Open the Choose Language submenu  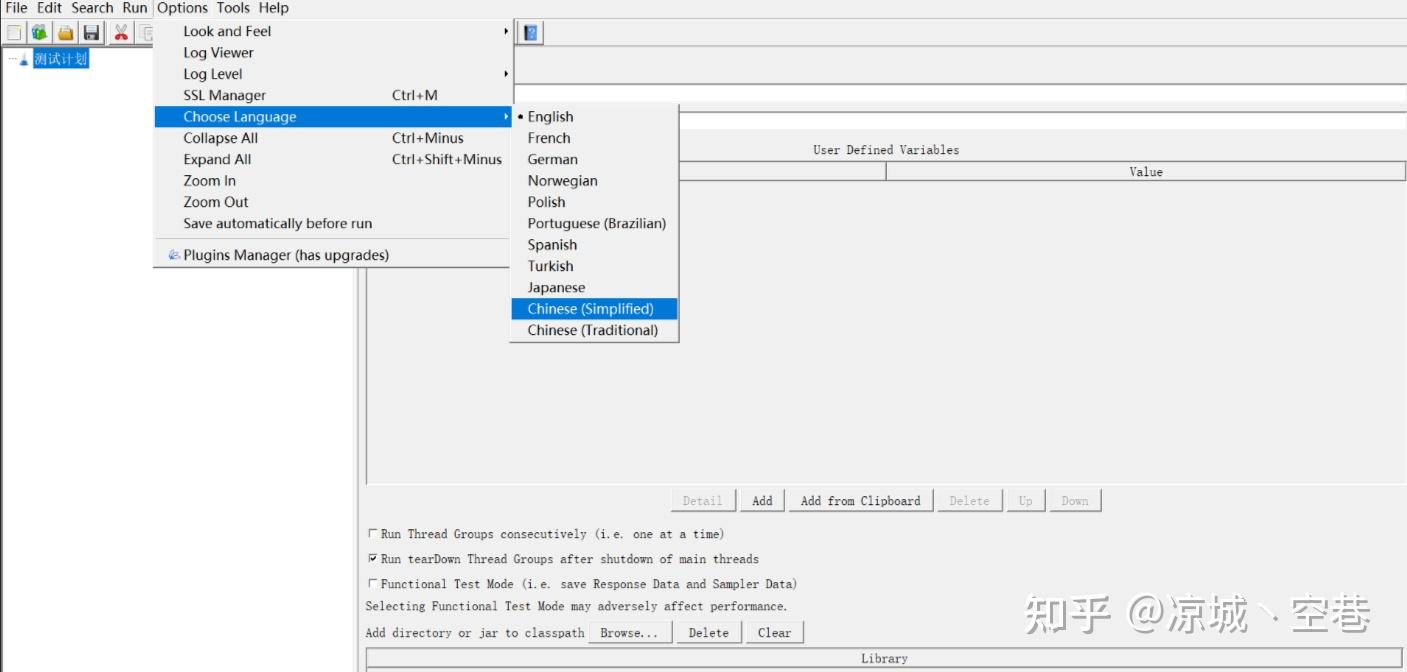click(x=332, y=117)
